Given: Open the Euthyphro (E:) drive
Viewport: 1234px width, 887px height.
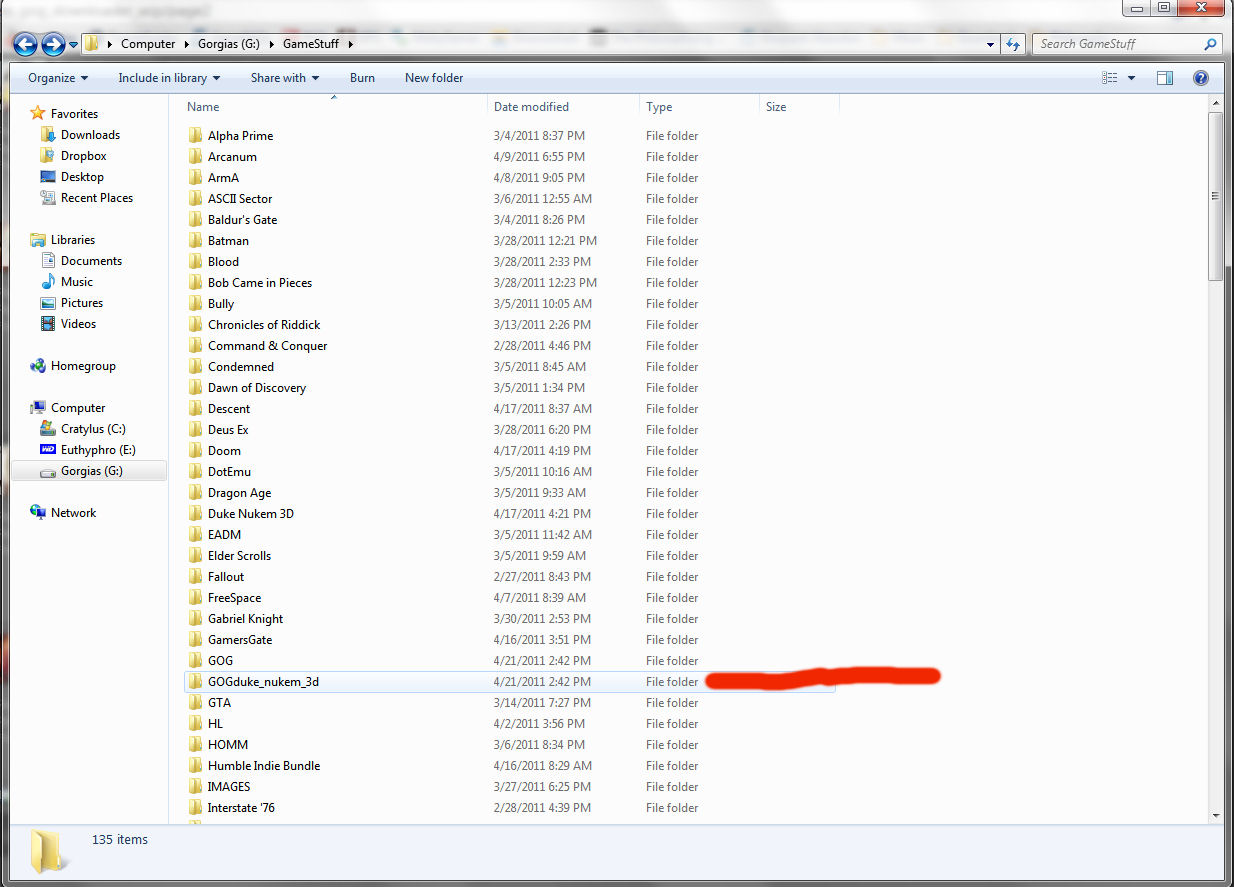Looking at the screenshot, I should pos(98,450).
